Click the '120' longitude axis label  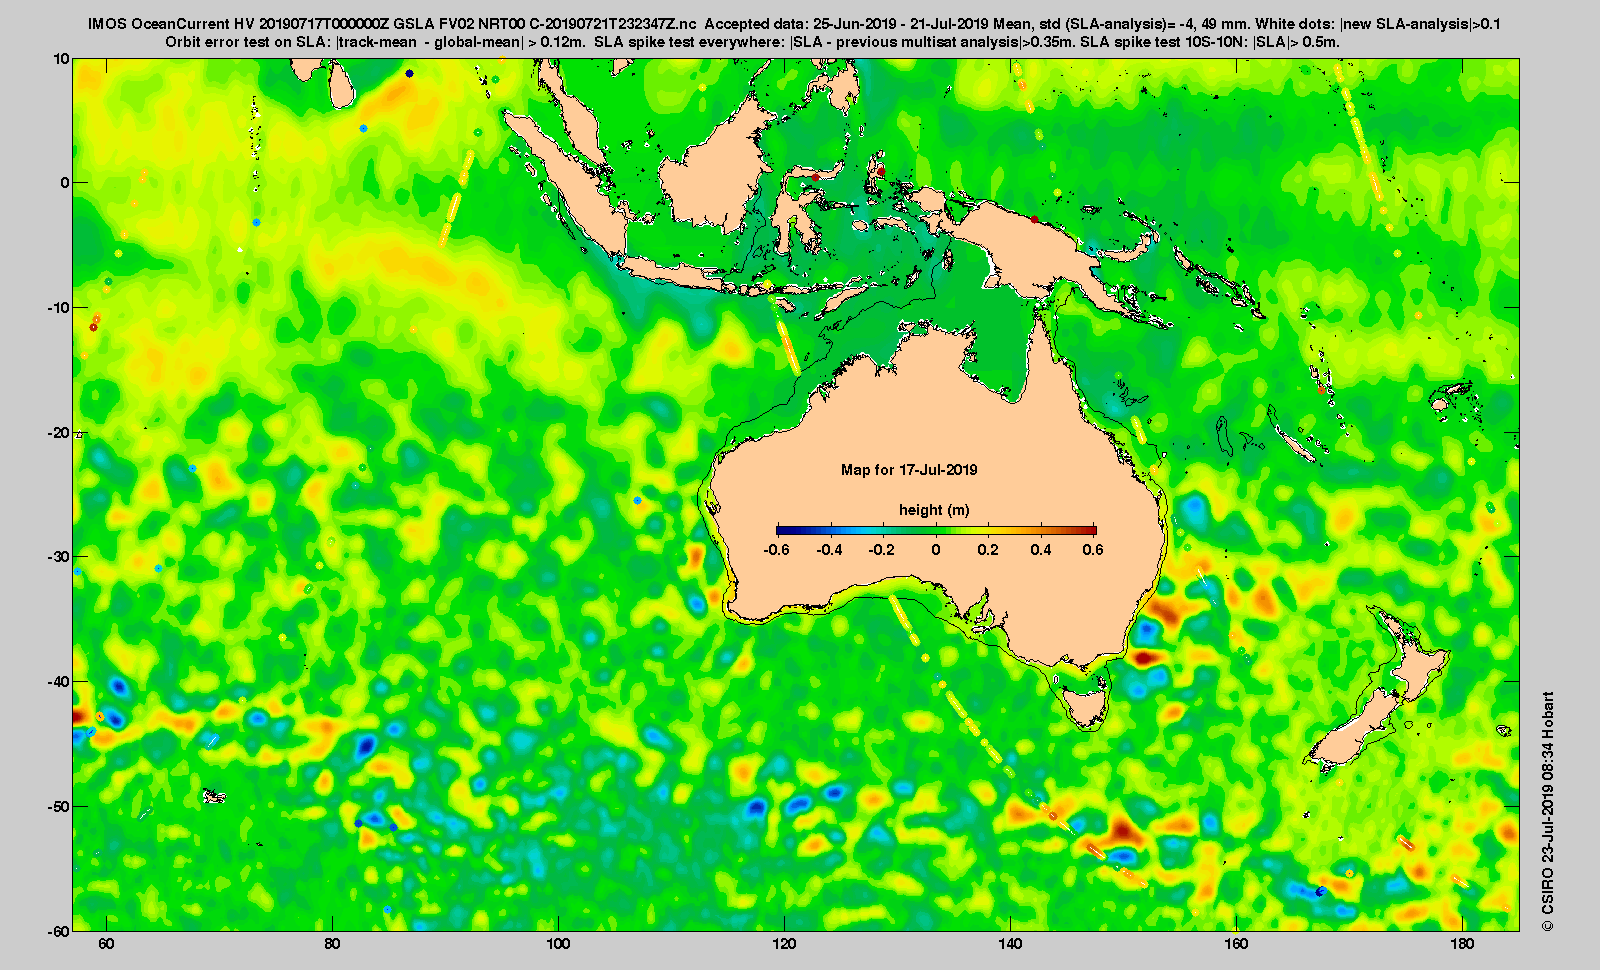click(x=784, y=944)
